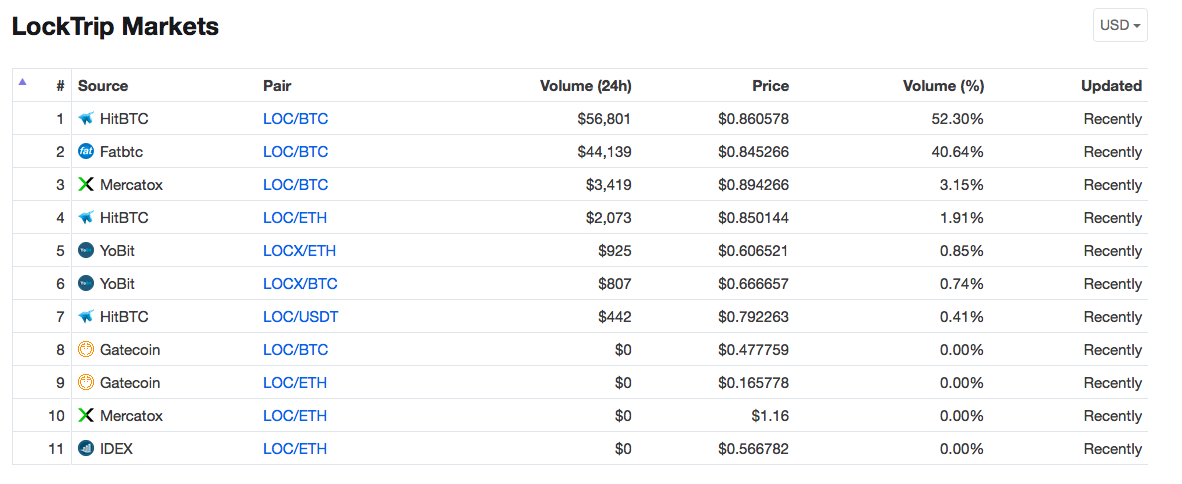
Task: Open LOC/ETH pair in row 9
Action: pos(295,383)
